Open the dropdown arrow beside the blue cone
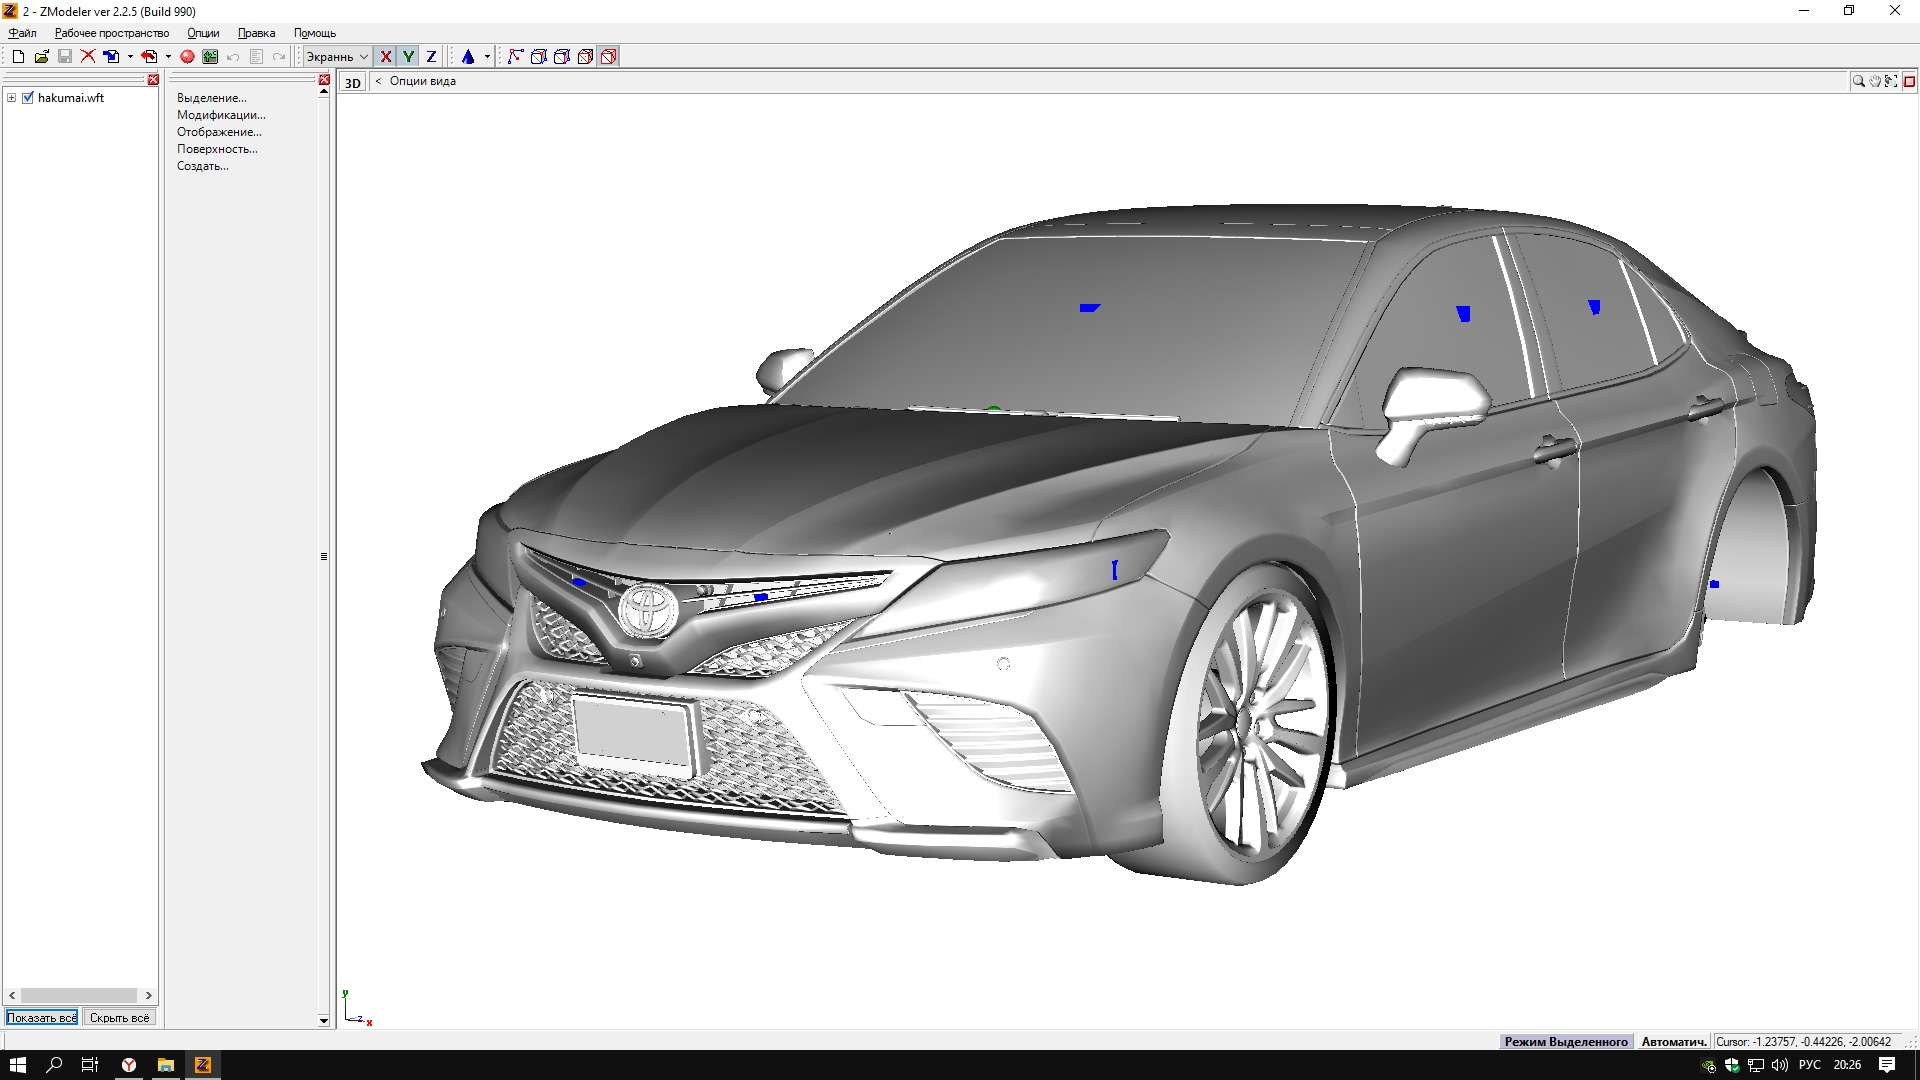Viewport: 1920px width, 1080px height. (x=487, y=57)
